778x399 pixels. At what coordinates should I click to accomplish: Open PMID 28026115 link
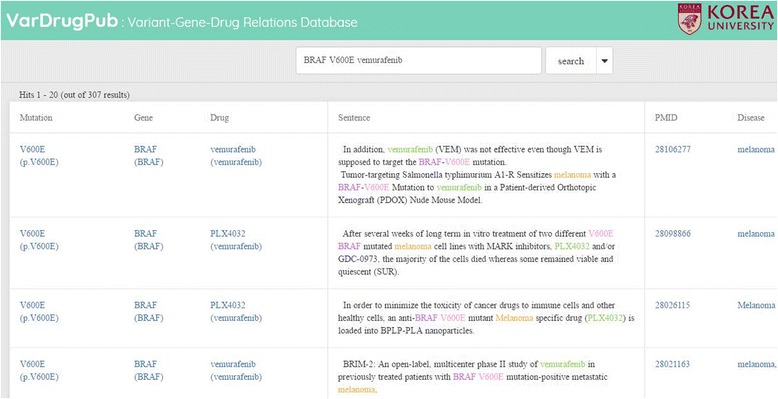(x=672, y=305)
